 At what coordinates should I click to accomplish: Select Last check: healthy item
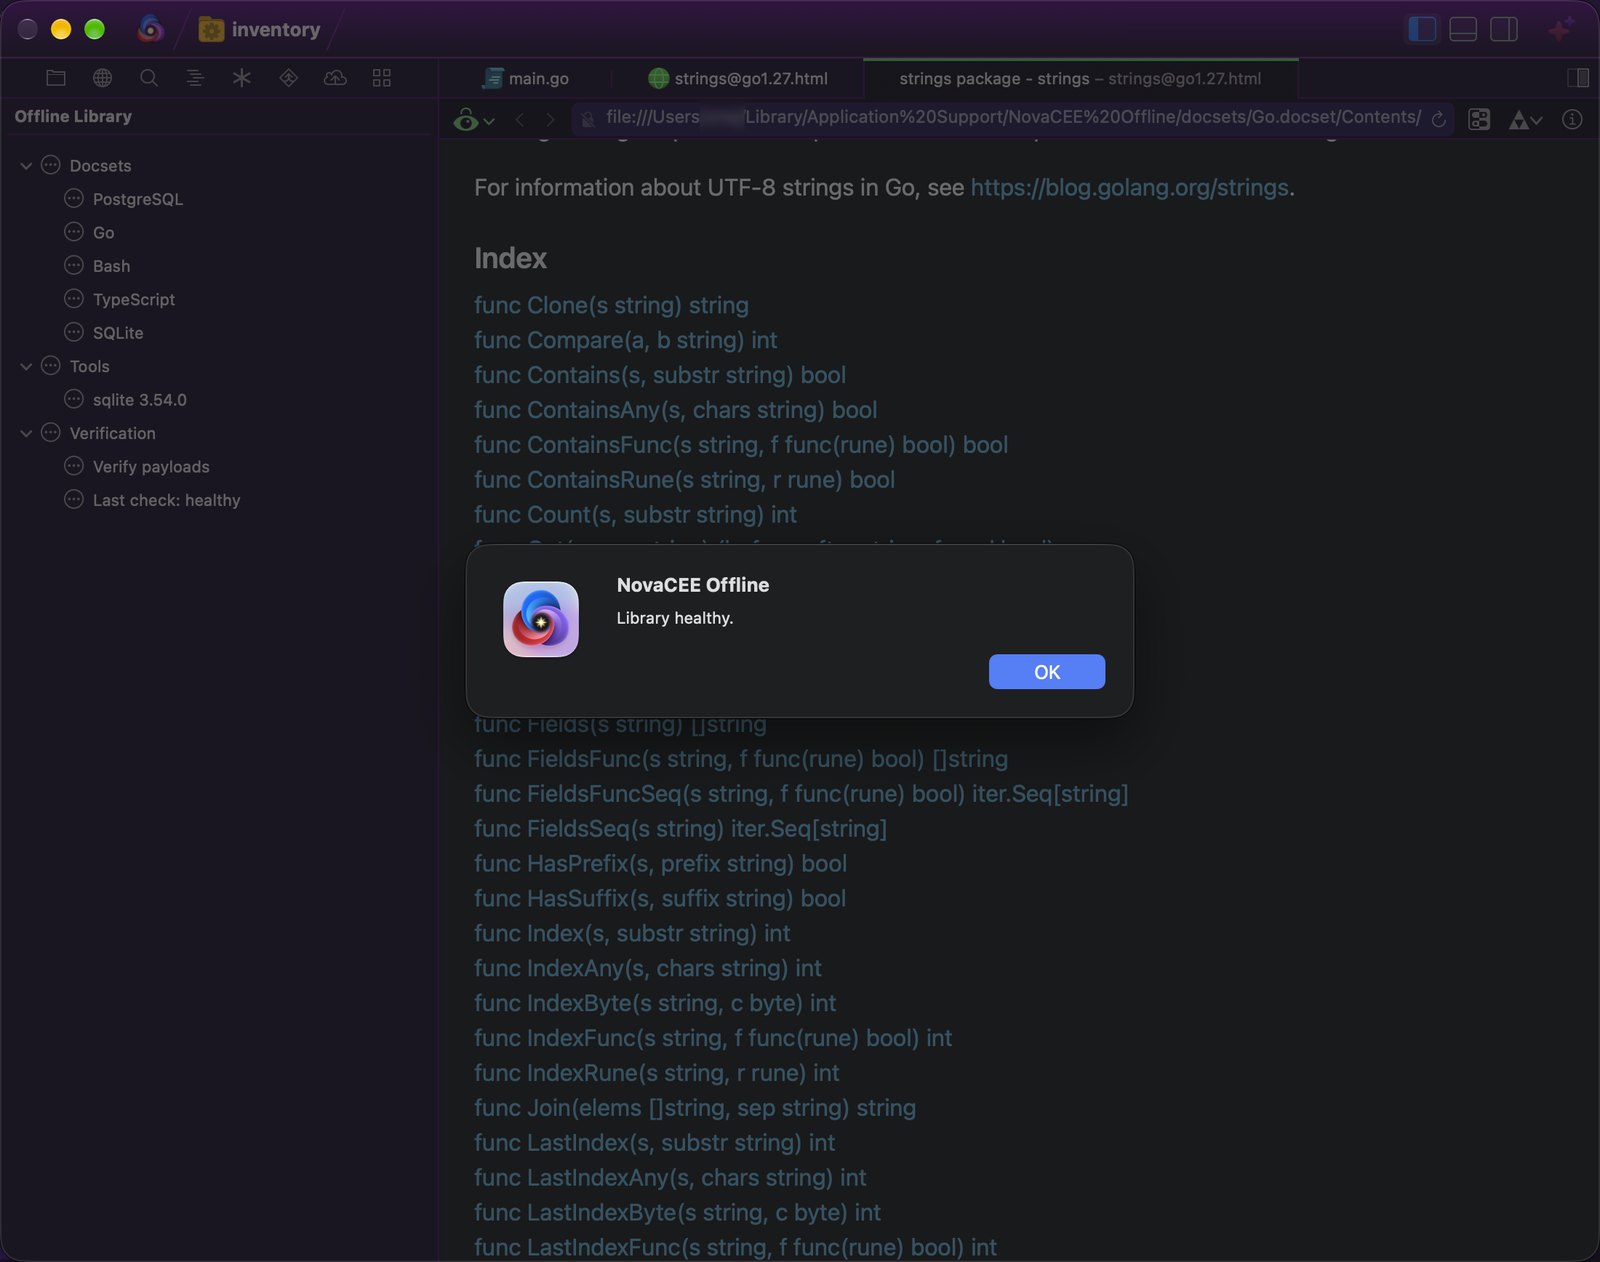166,500
